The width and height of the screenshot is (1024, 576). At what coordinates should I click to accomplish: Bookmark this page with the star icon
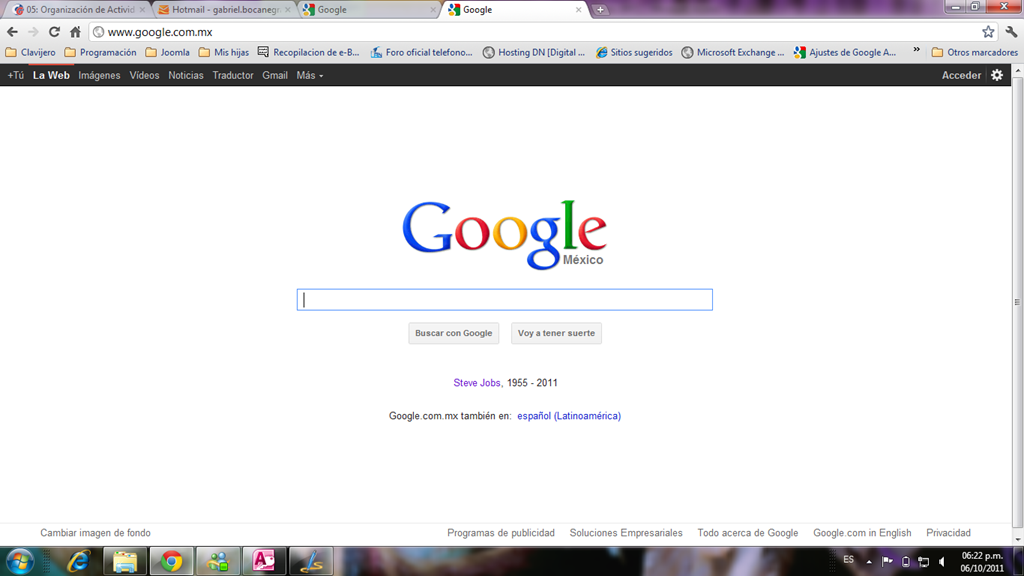(x=988, y=32)
